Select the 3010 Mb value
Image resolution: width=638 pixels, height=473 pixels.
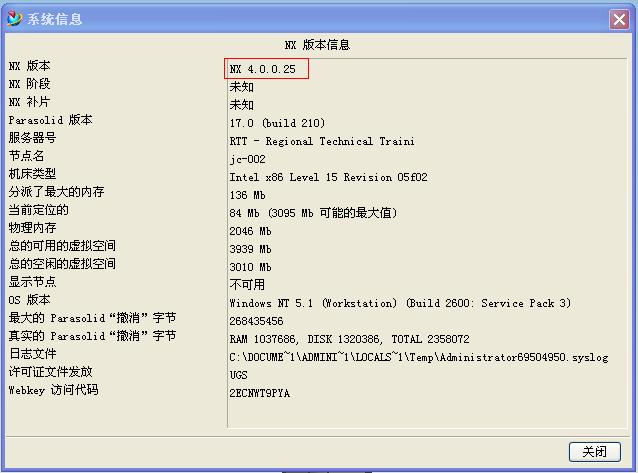point(250,267)
